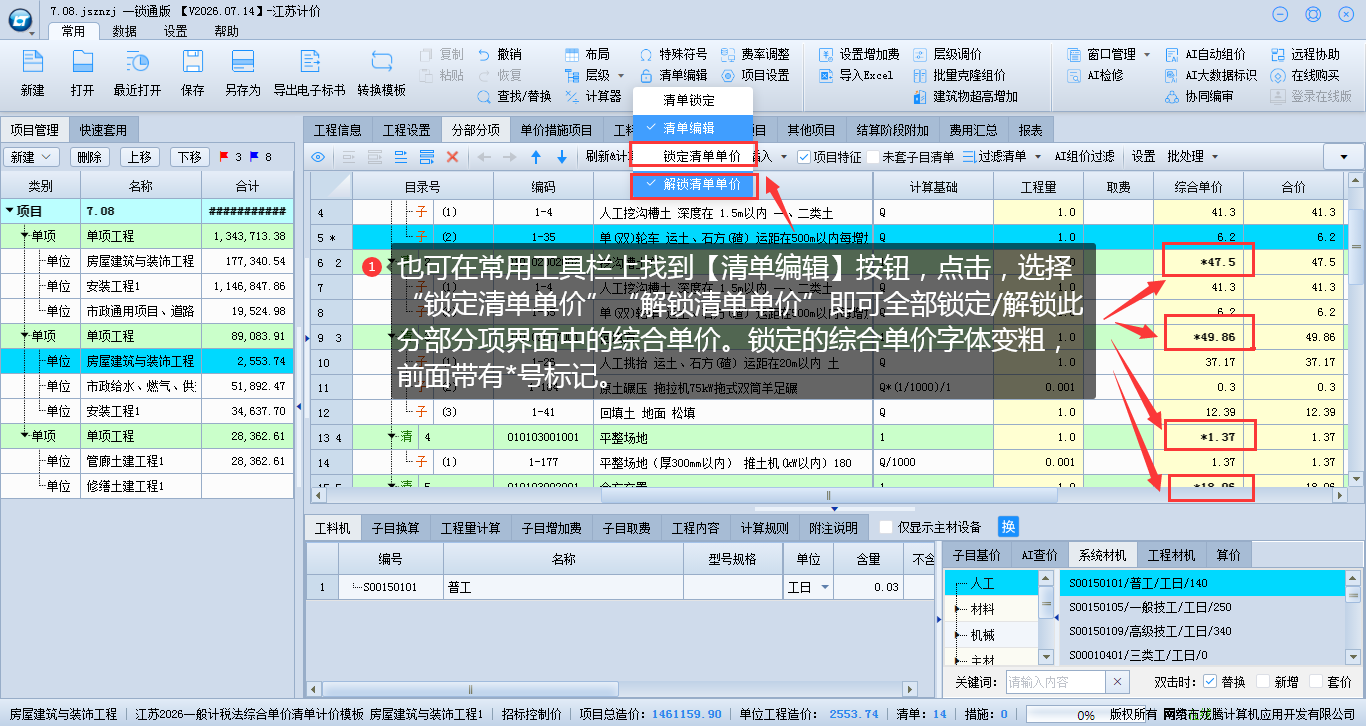Click the 删除 button in project panel
The image size is (1366, 726).
pyautogui.click(x=90, y=157)
